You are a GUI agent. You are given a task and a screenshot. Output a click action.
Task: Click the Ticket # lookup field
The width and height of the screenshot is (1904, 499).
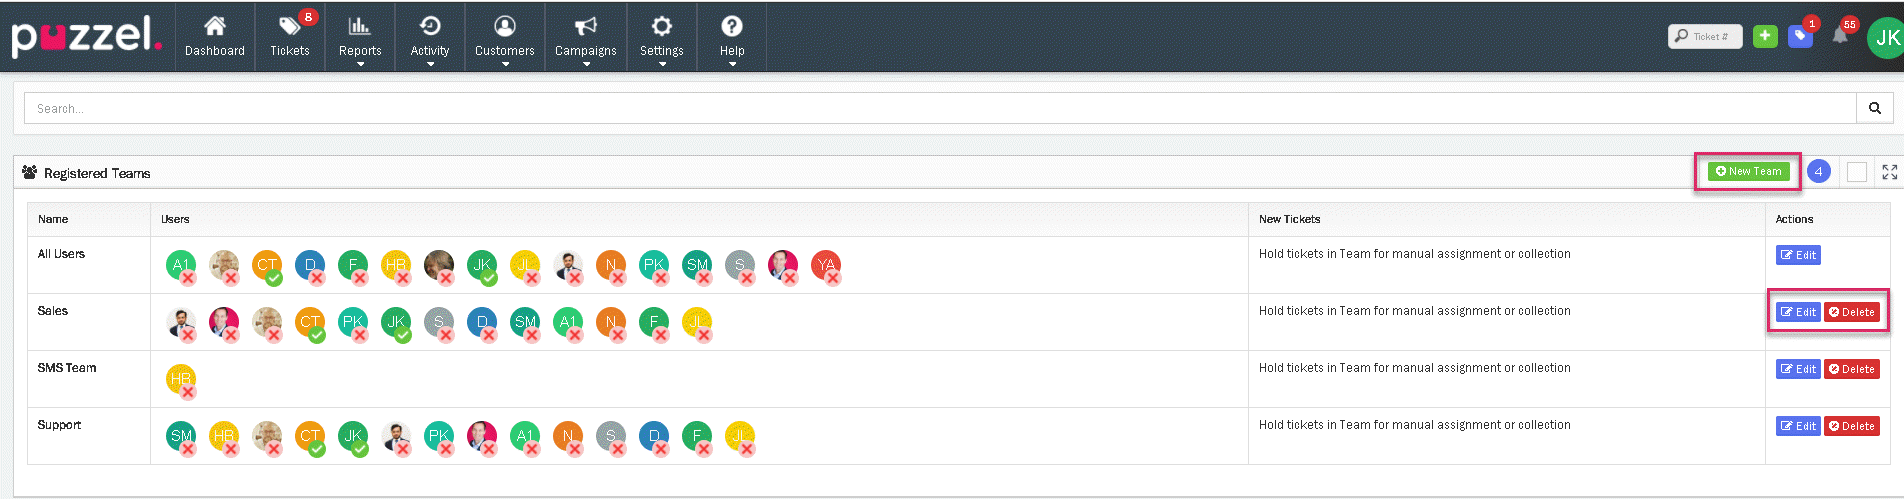tap(1705, 36)
